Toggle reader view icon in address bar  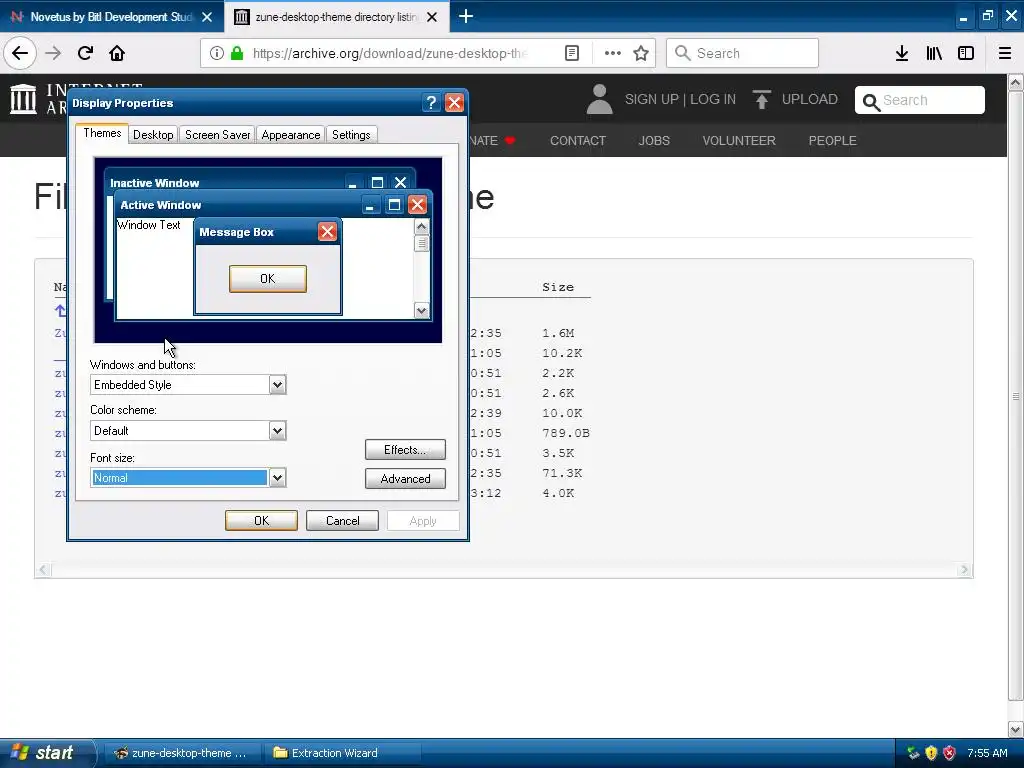571,53
